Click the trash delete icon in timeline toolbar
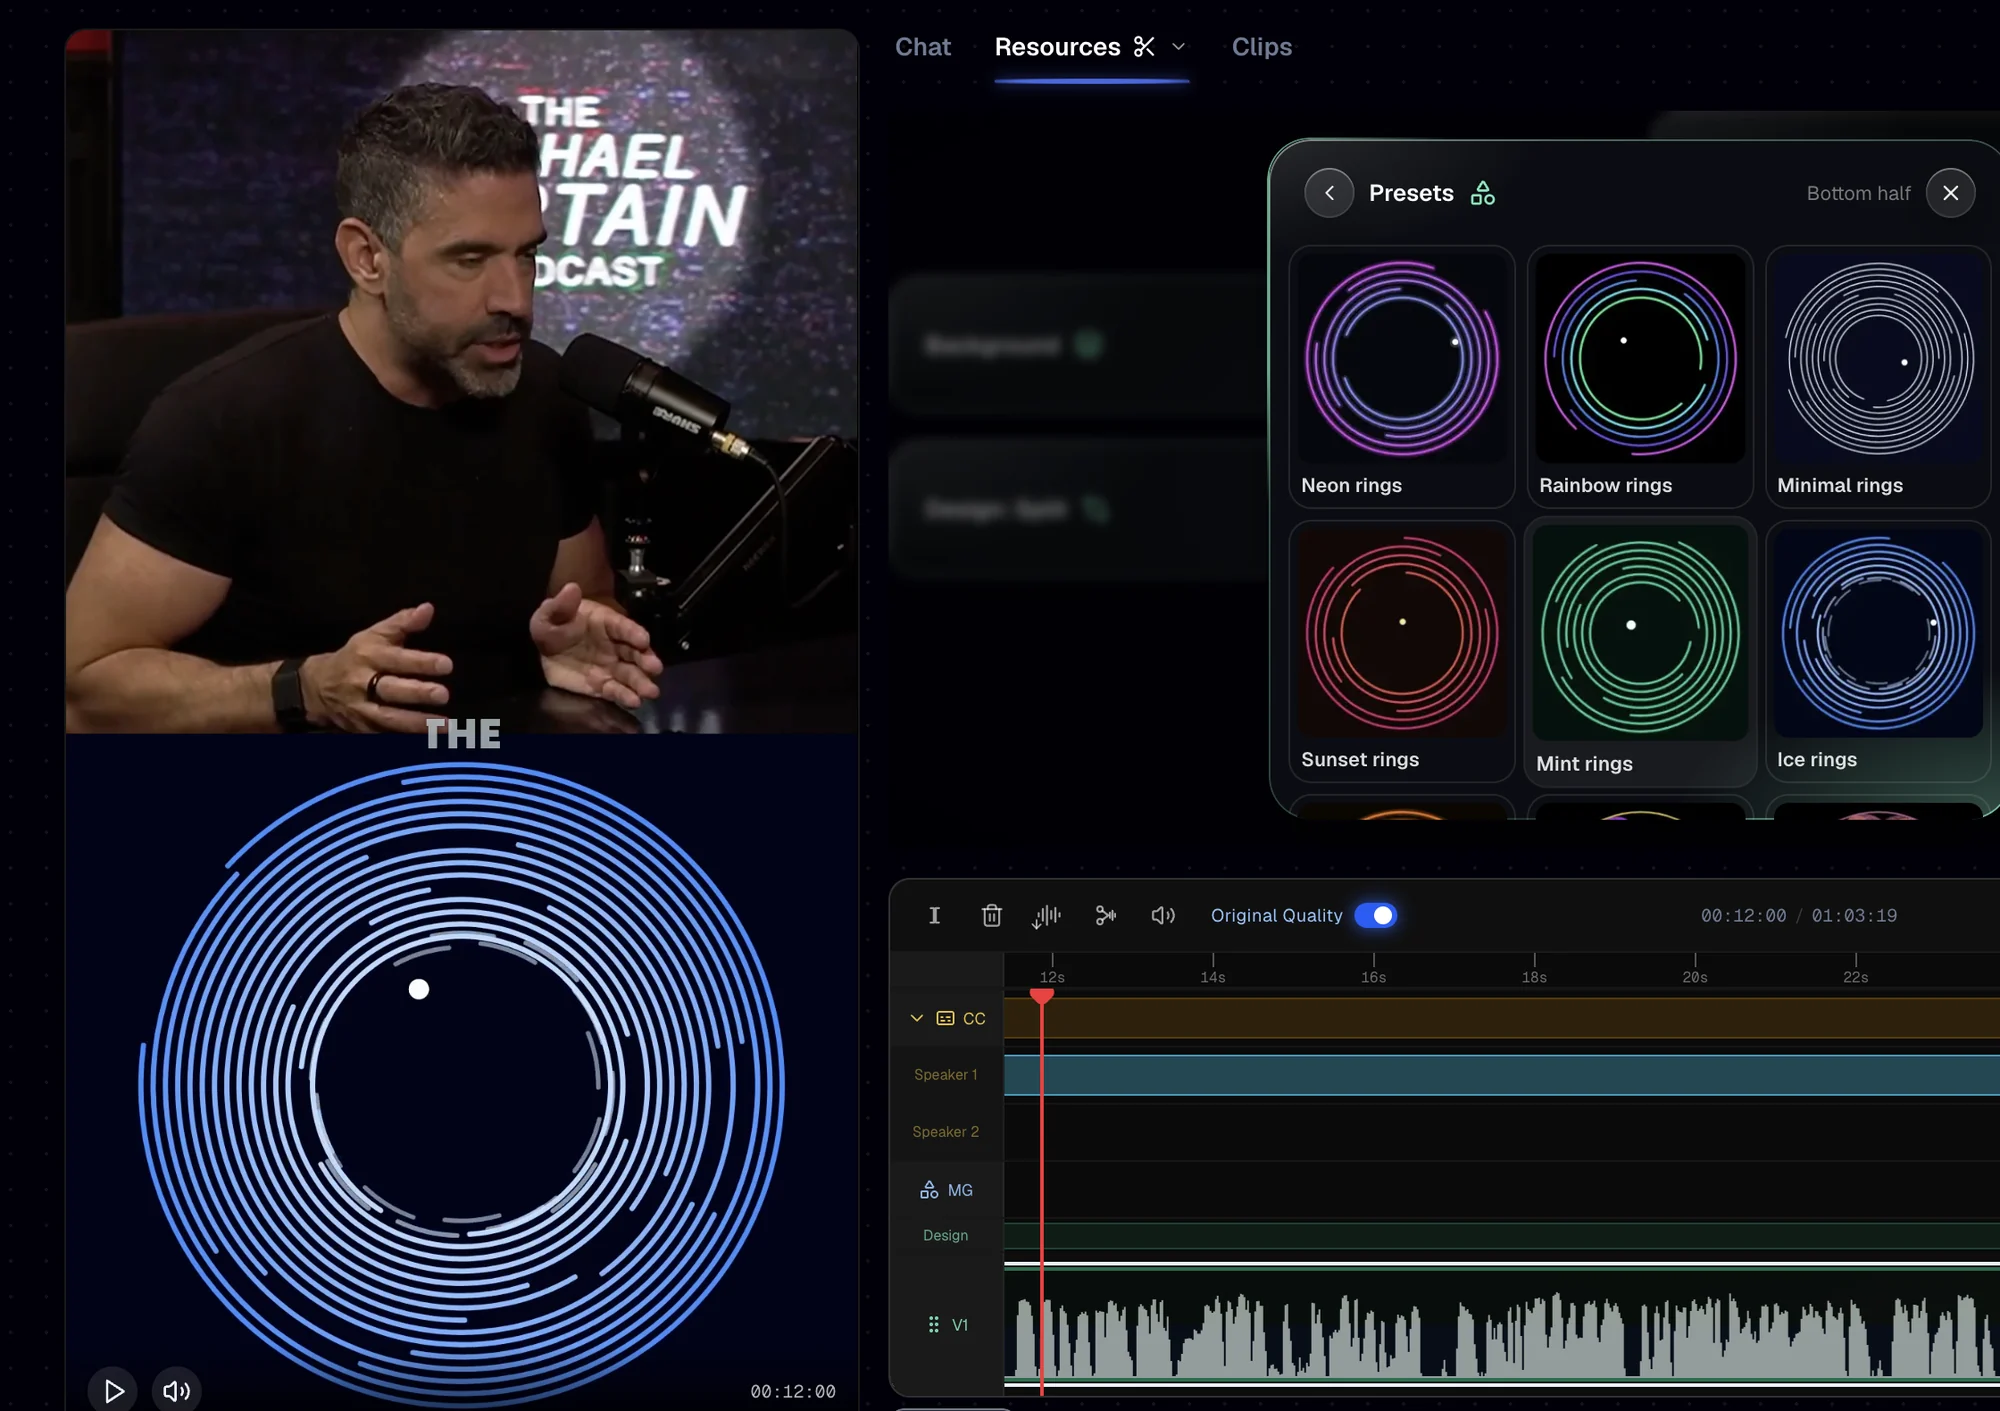The image size is (2000, 1411). (x=991, y=915)
